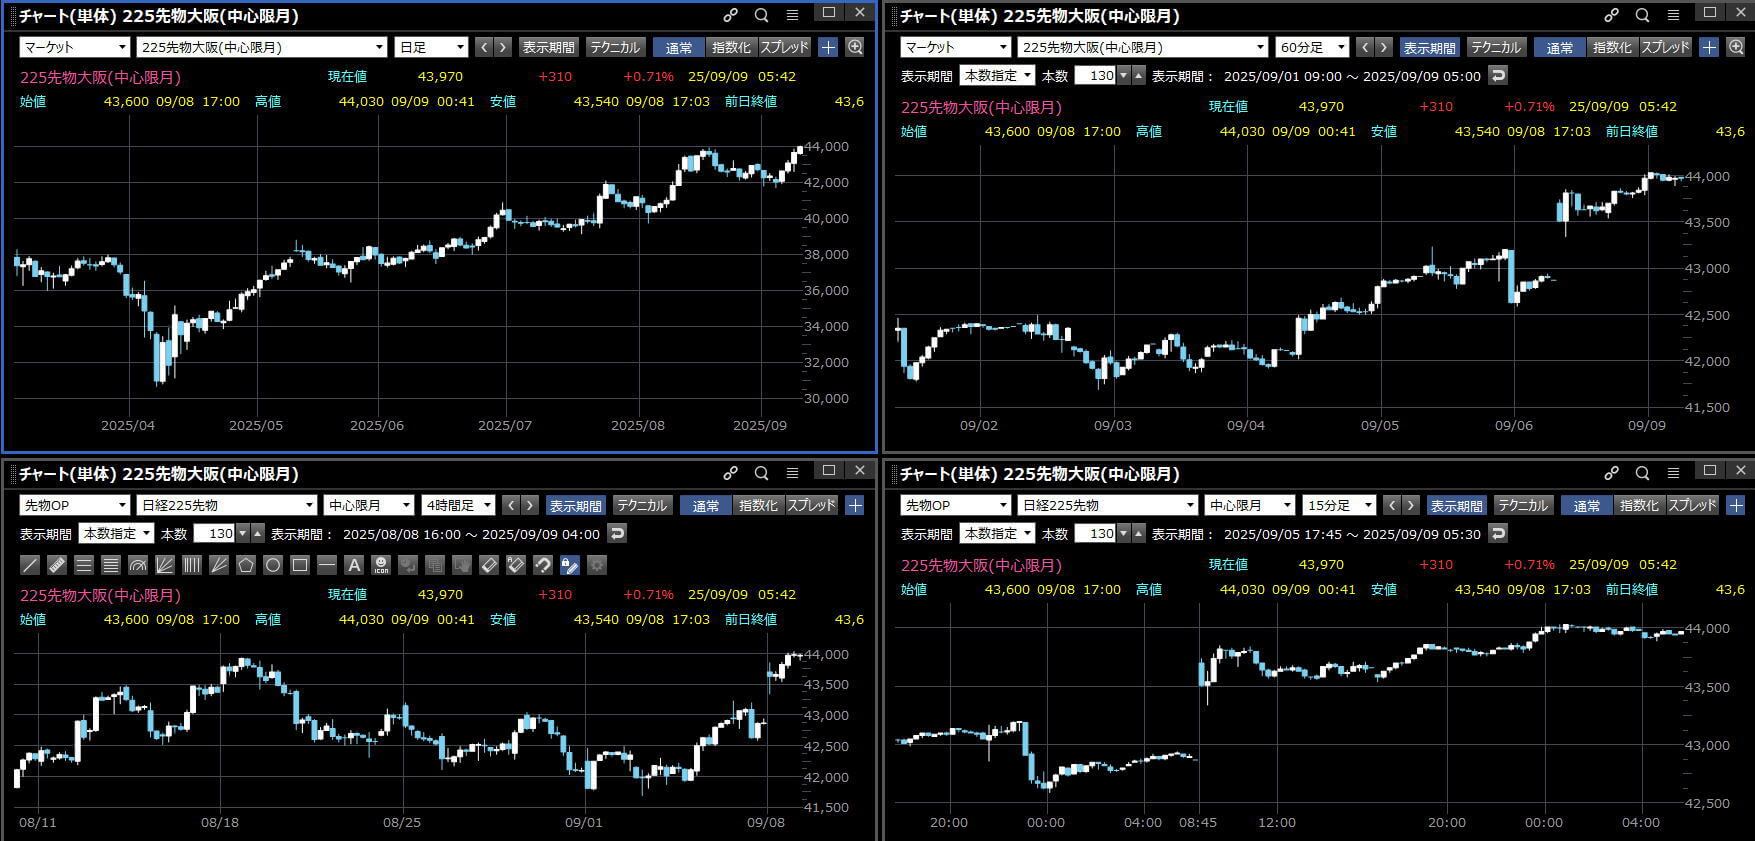
Task: Enable スプレッド mode on the 15-minute chart
Action: point(1692,505)
